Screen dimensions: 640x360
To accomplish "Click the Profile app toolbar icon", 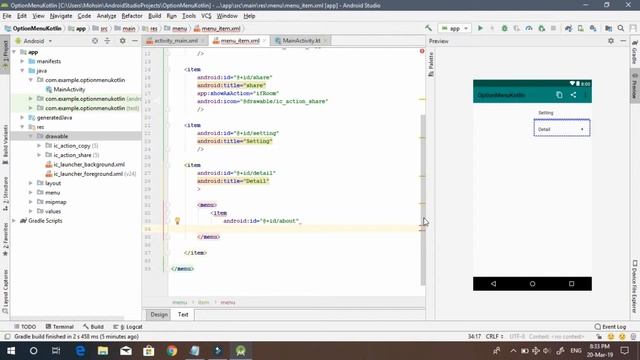I will [x=529, y=28].
